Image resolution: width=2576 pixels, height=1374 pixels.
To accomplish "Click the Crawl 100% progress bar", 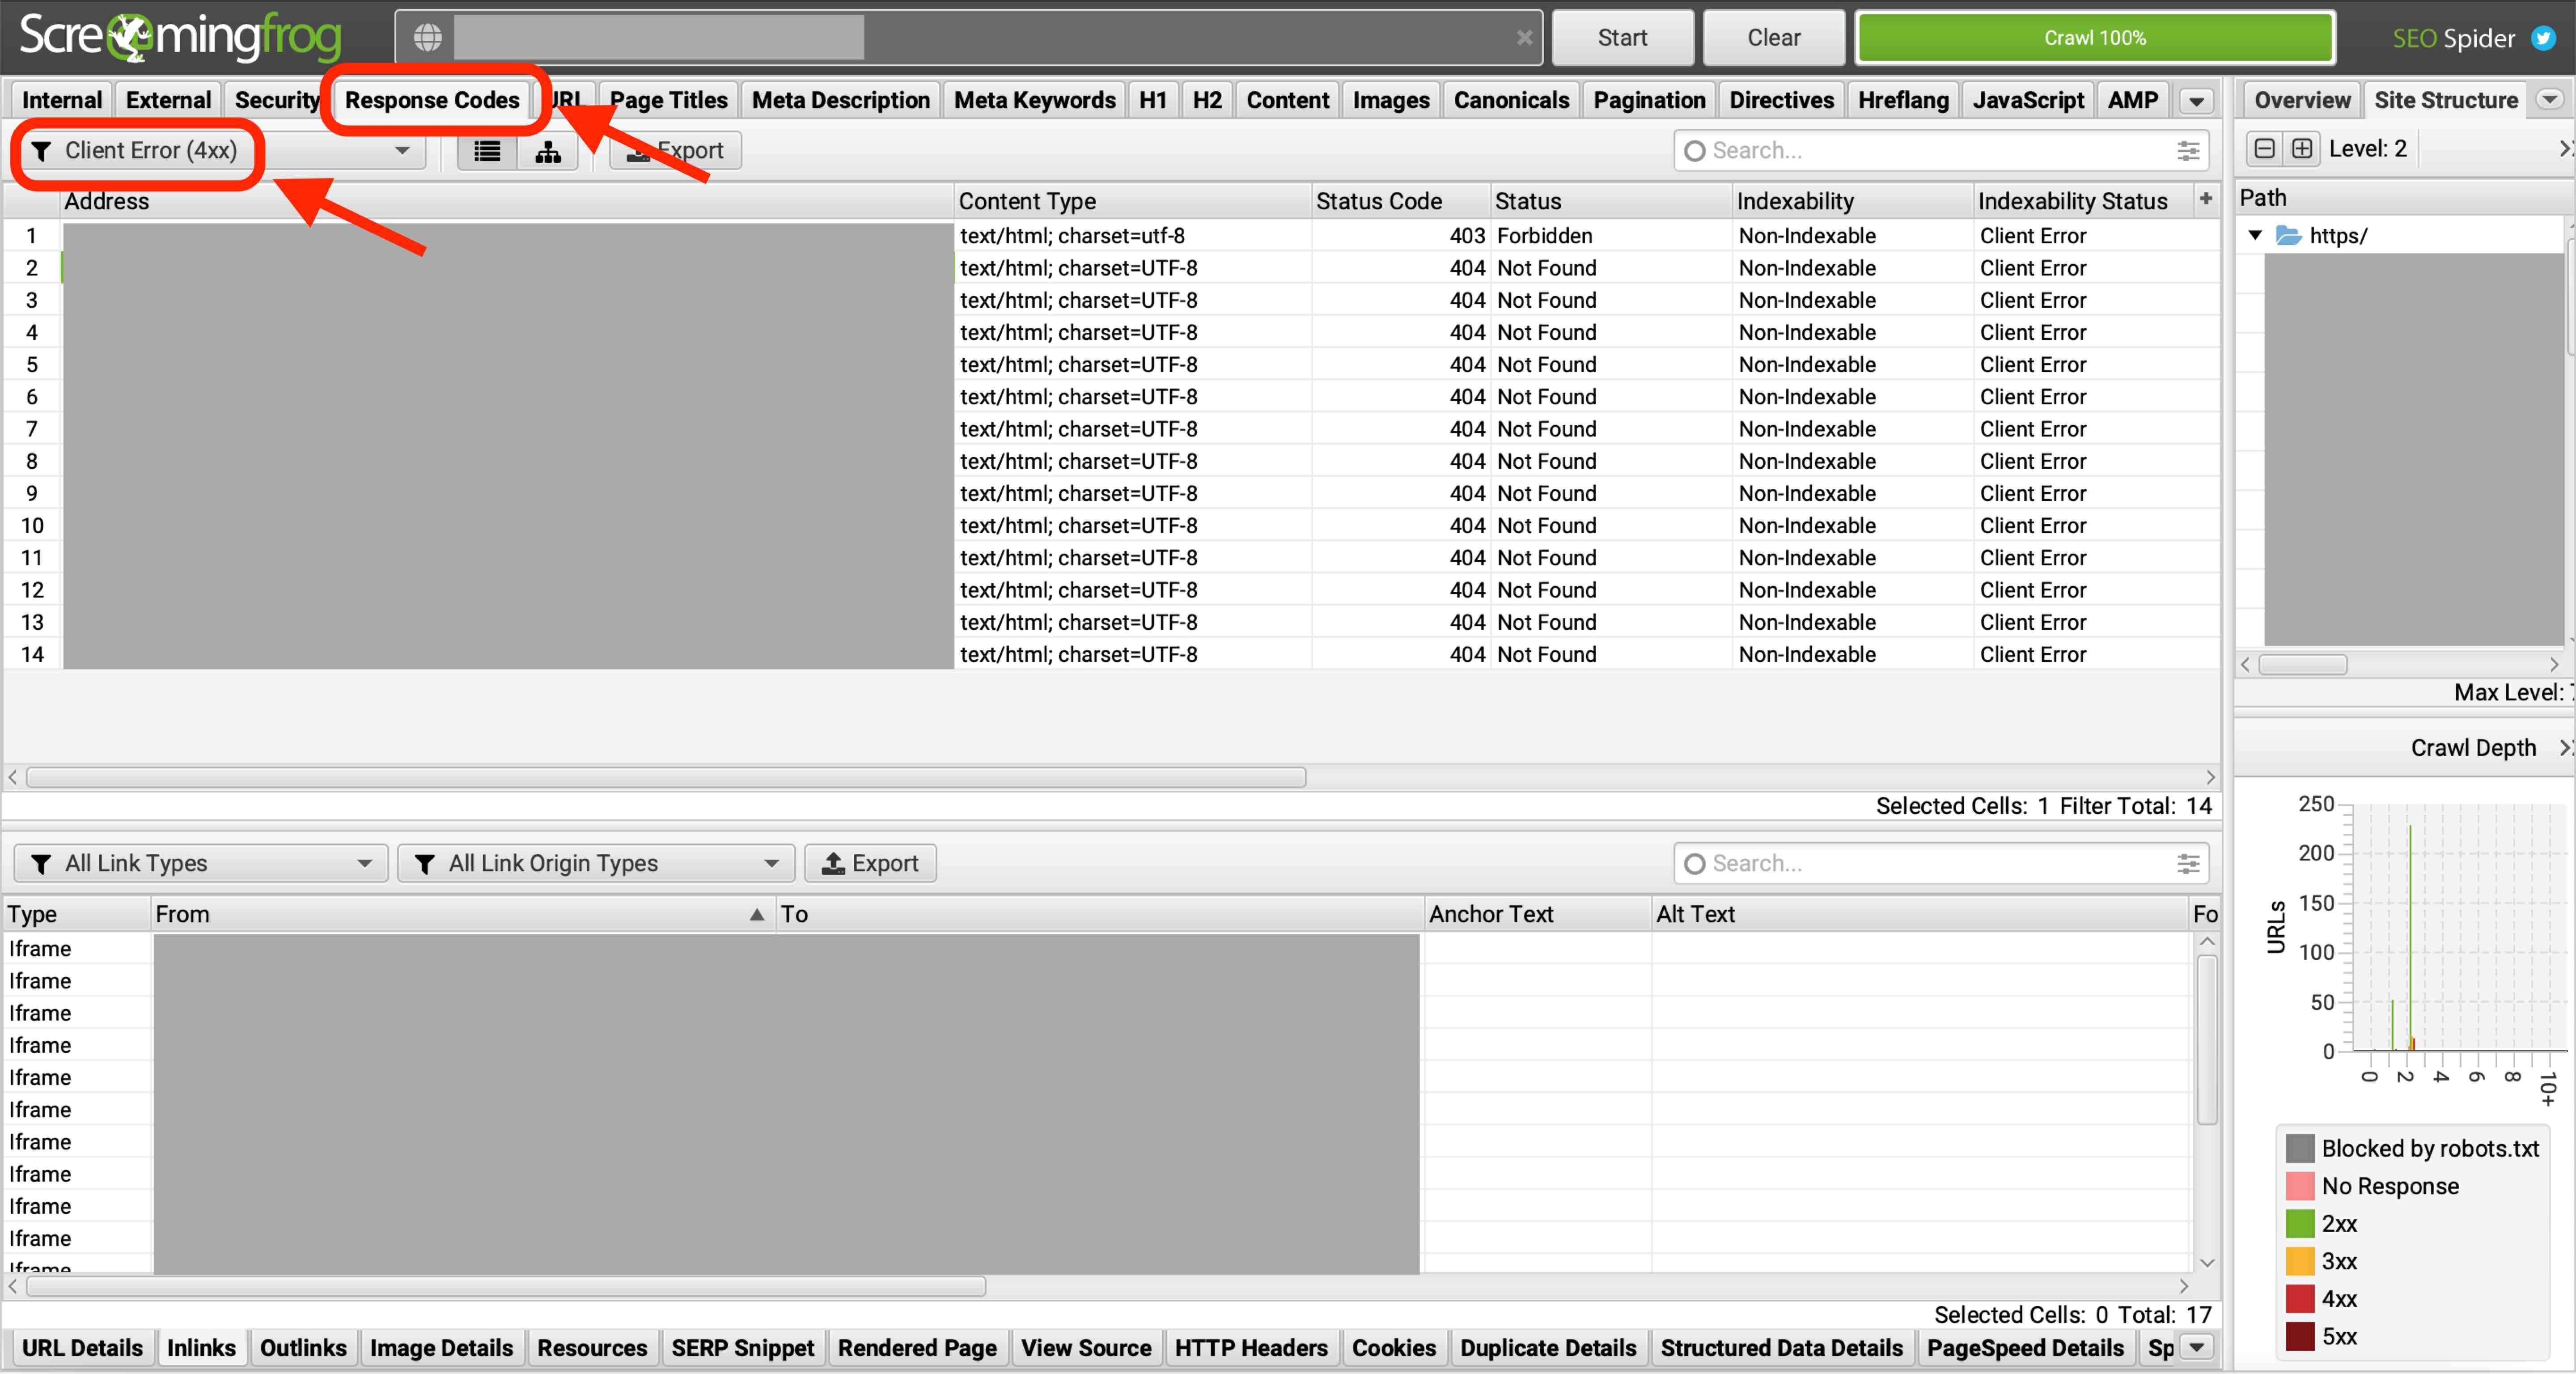I will point(2094,38).
